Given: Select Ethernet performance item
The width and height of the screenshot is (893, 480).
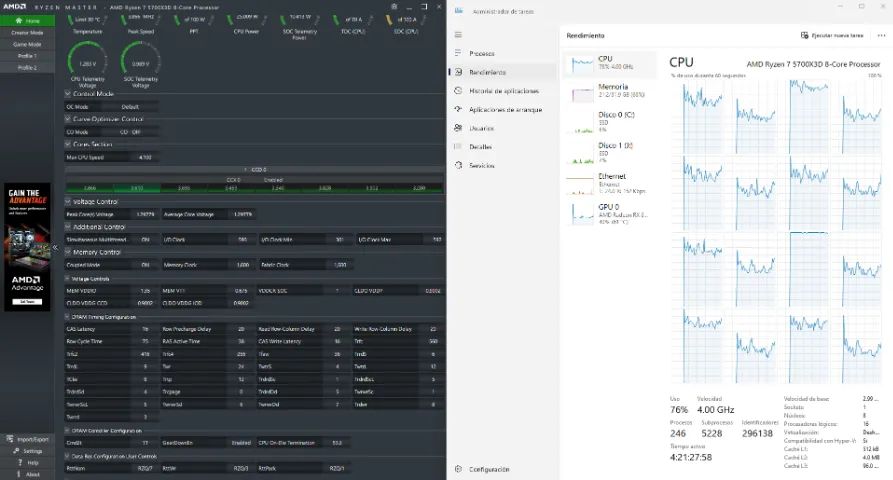Looking at the screenshot, I should (x=610, y=183).
